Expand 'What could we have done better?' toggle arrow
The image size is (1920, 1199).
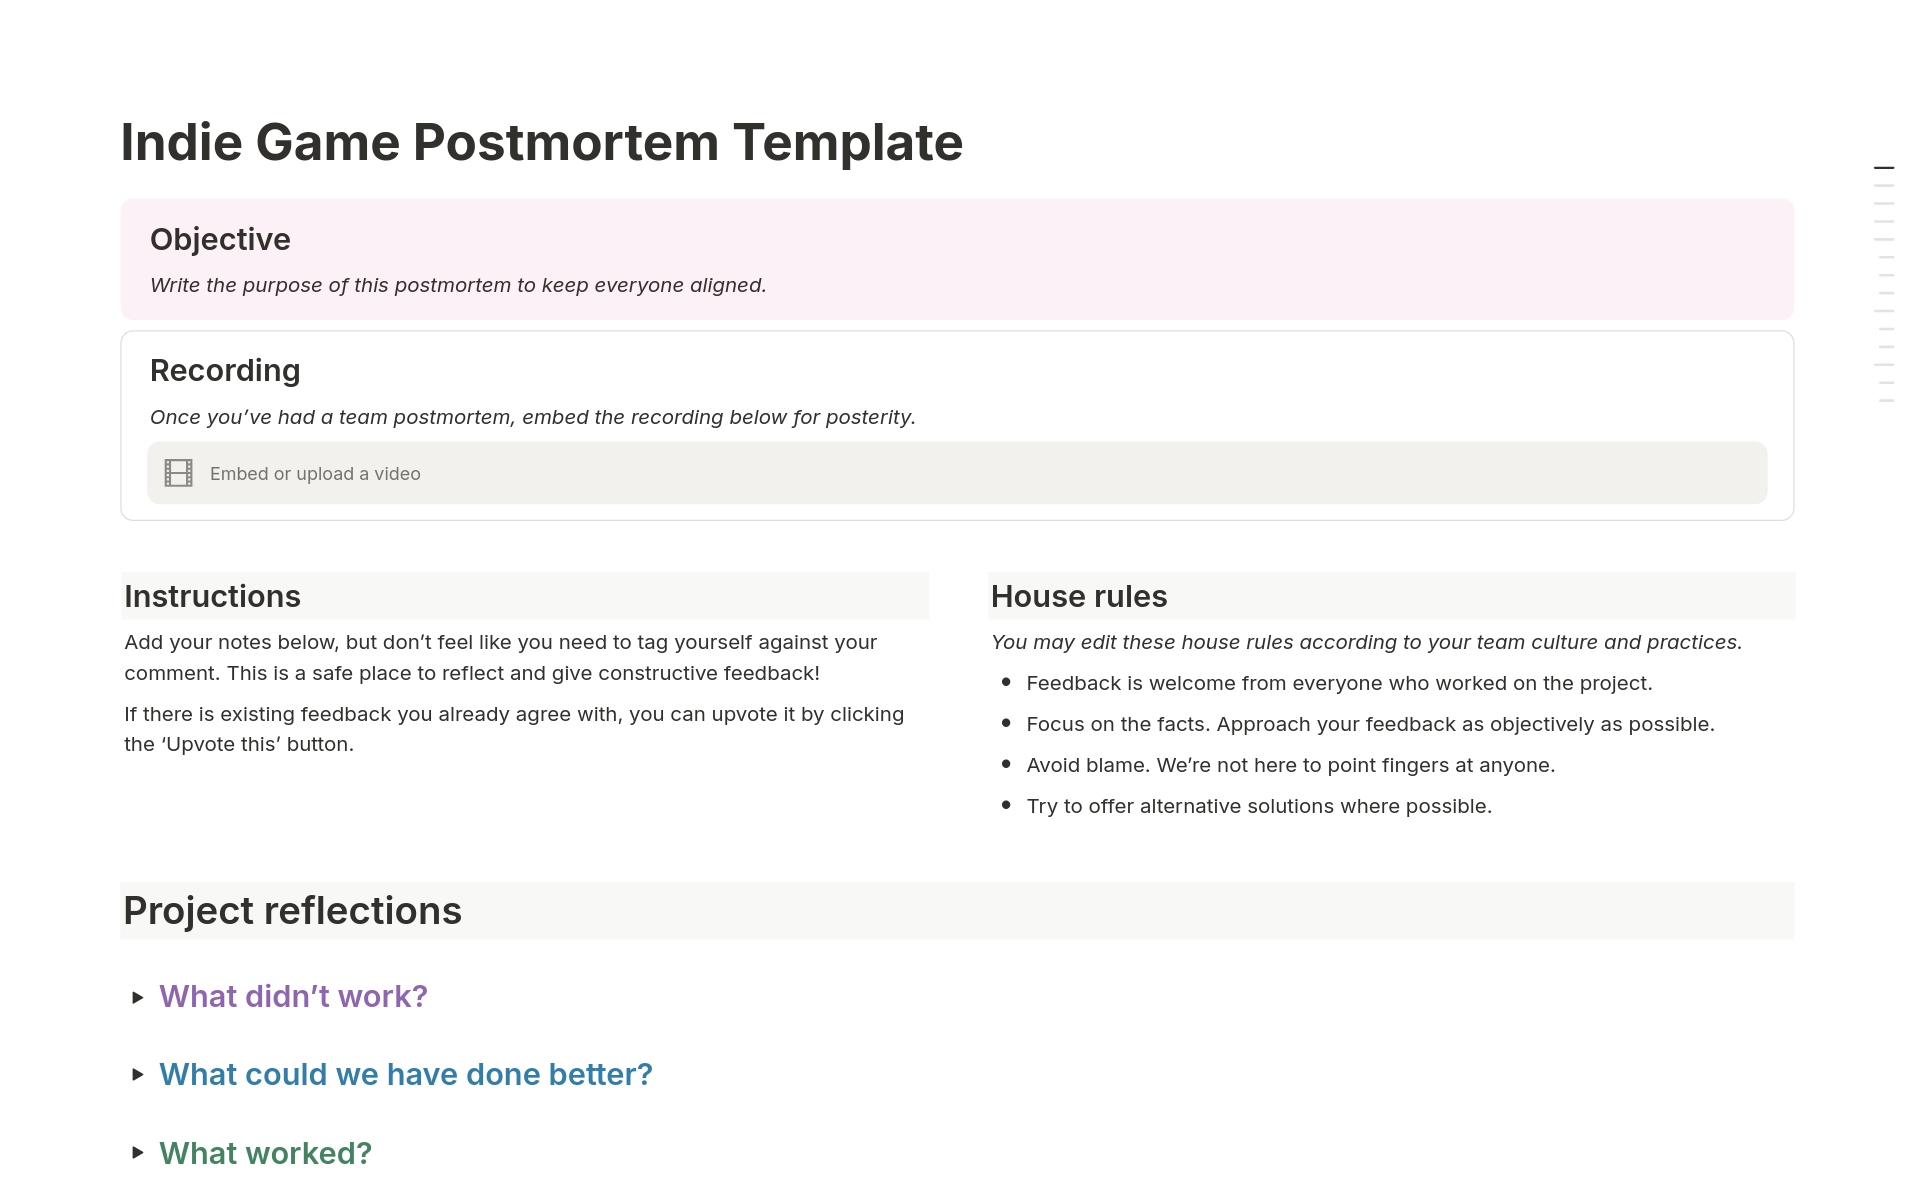pos(138,1075)
